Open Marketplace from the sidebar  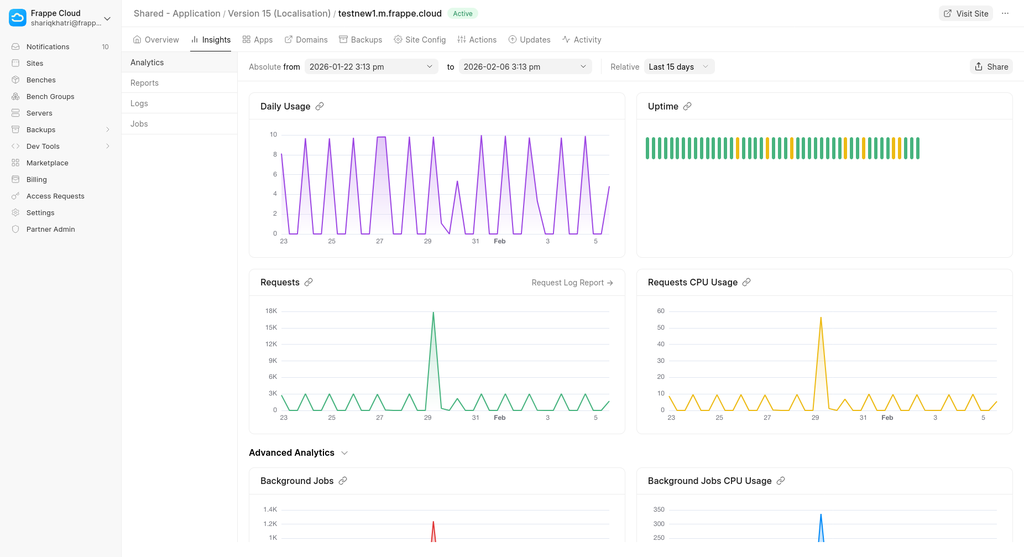pos(47,163)
